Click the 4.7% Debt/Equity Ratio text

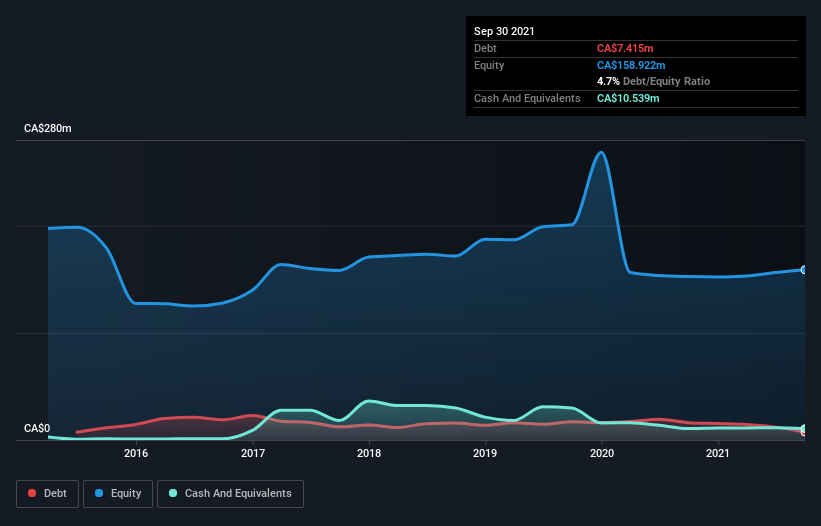[653, 82]
